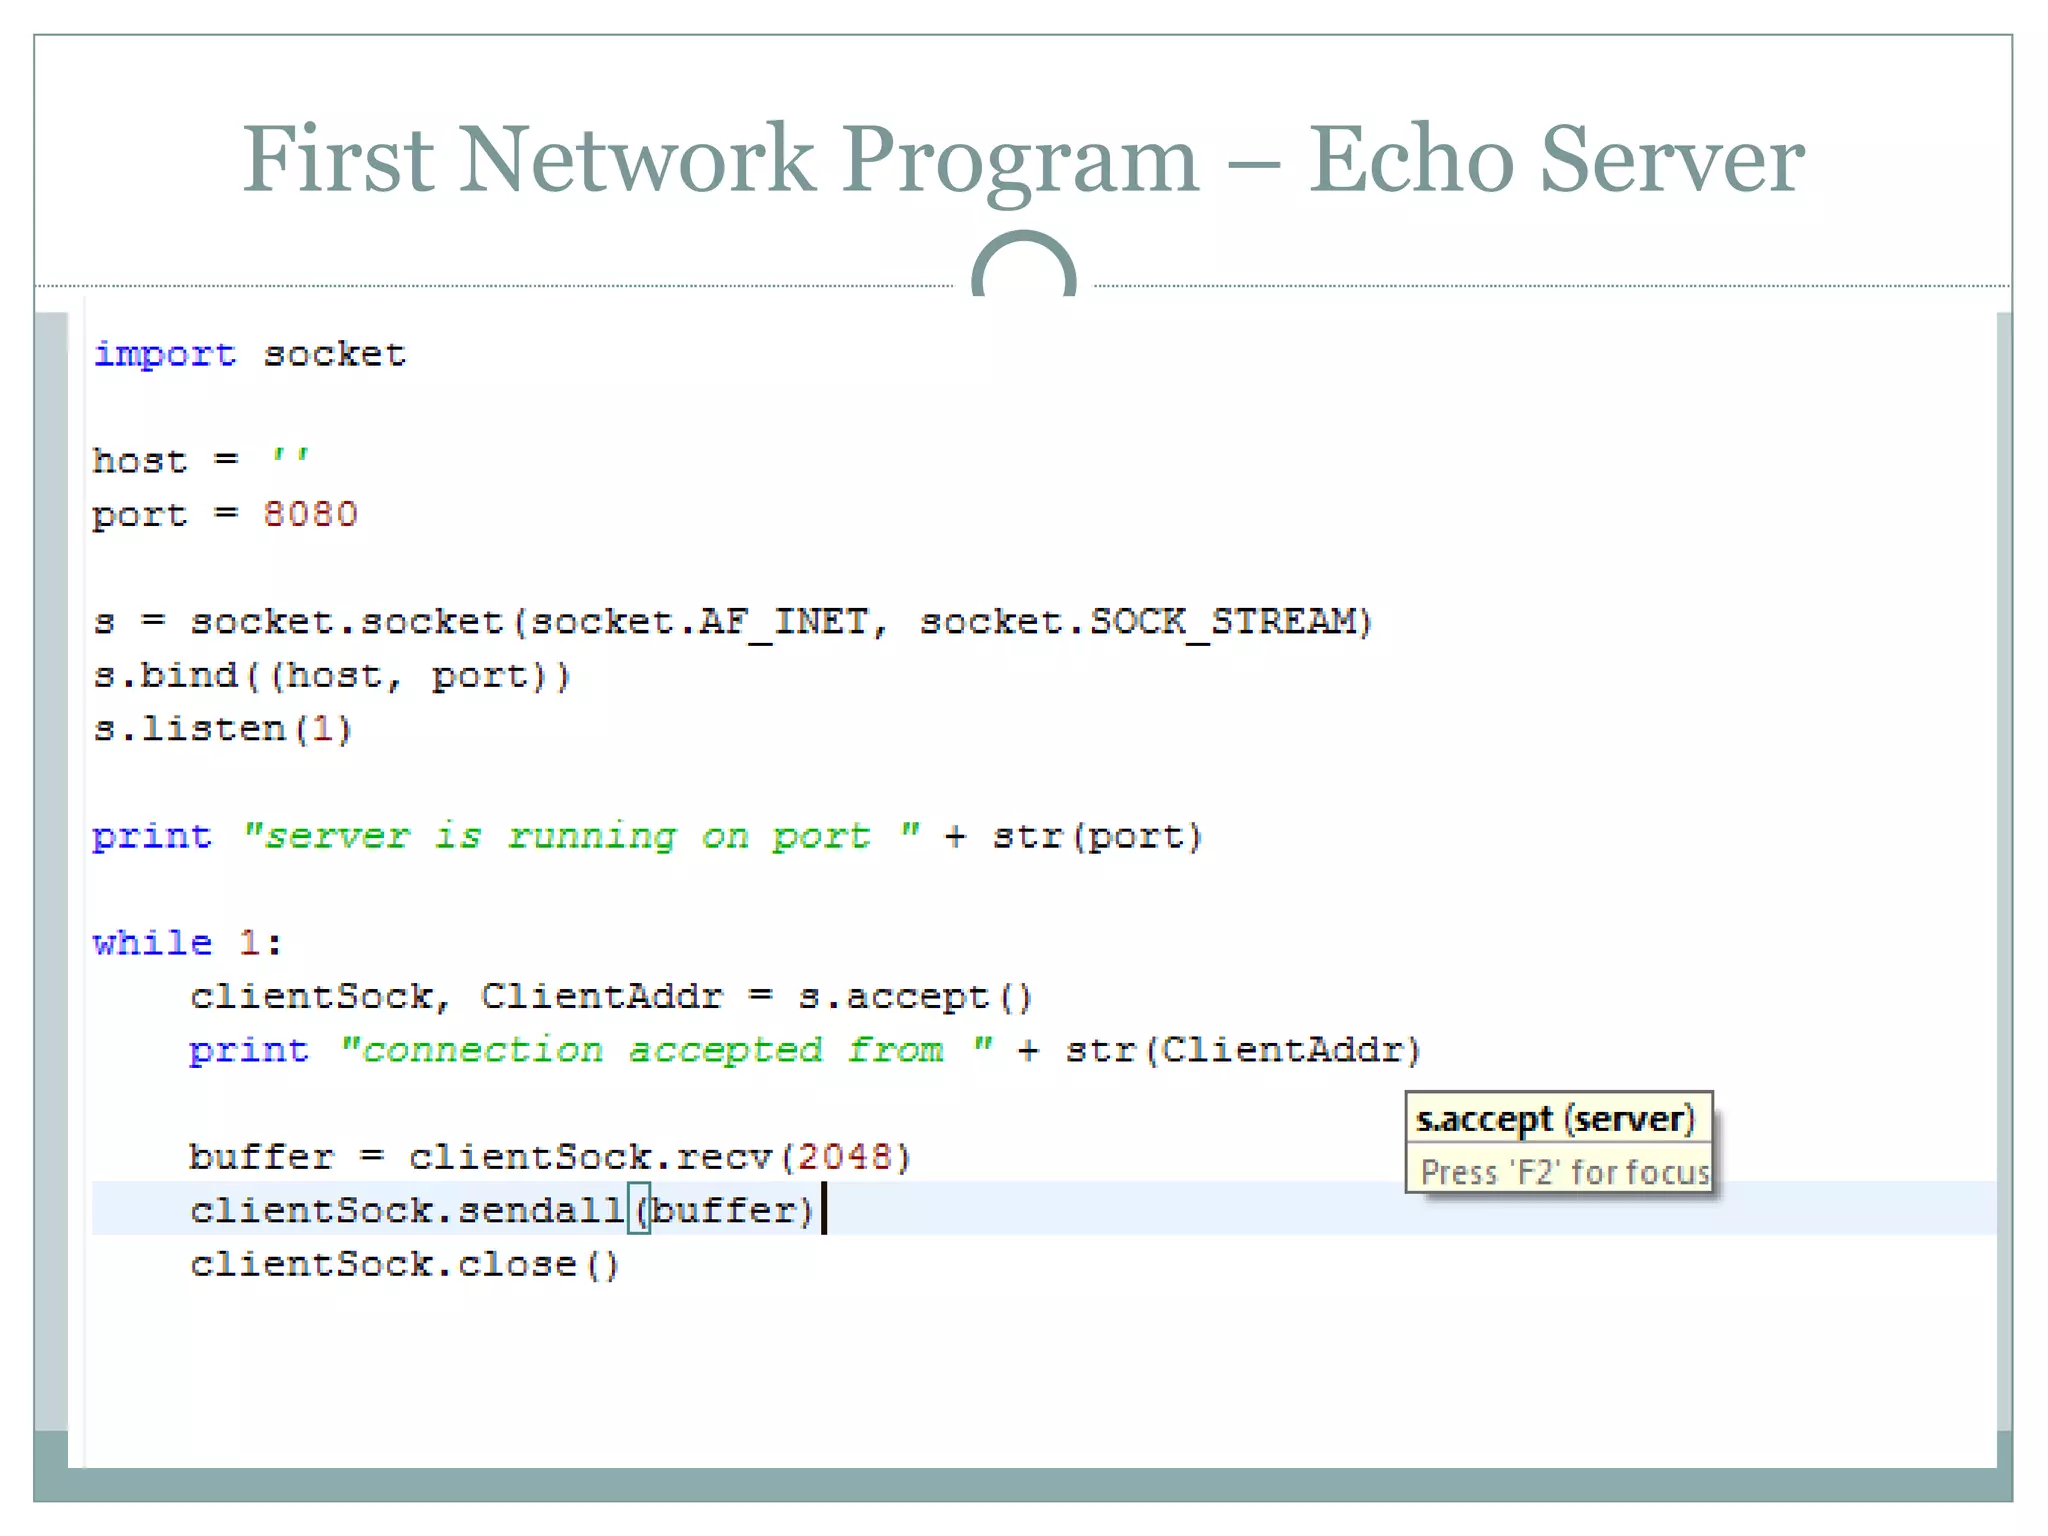2048x1536 pixels.
Task: Click the 'buffer = clientSock.recv(2048)' line
Action: click(x=550, y=1158)
